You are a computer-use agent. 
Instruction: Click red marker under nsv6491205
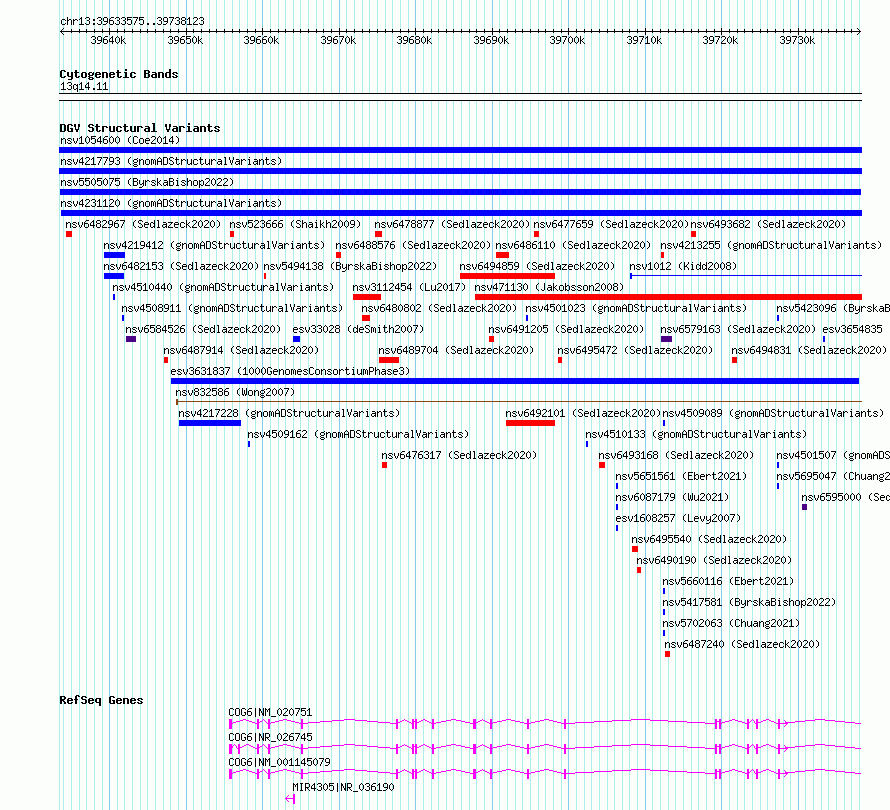[491, 339]
